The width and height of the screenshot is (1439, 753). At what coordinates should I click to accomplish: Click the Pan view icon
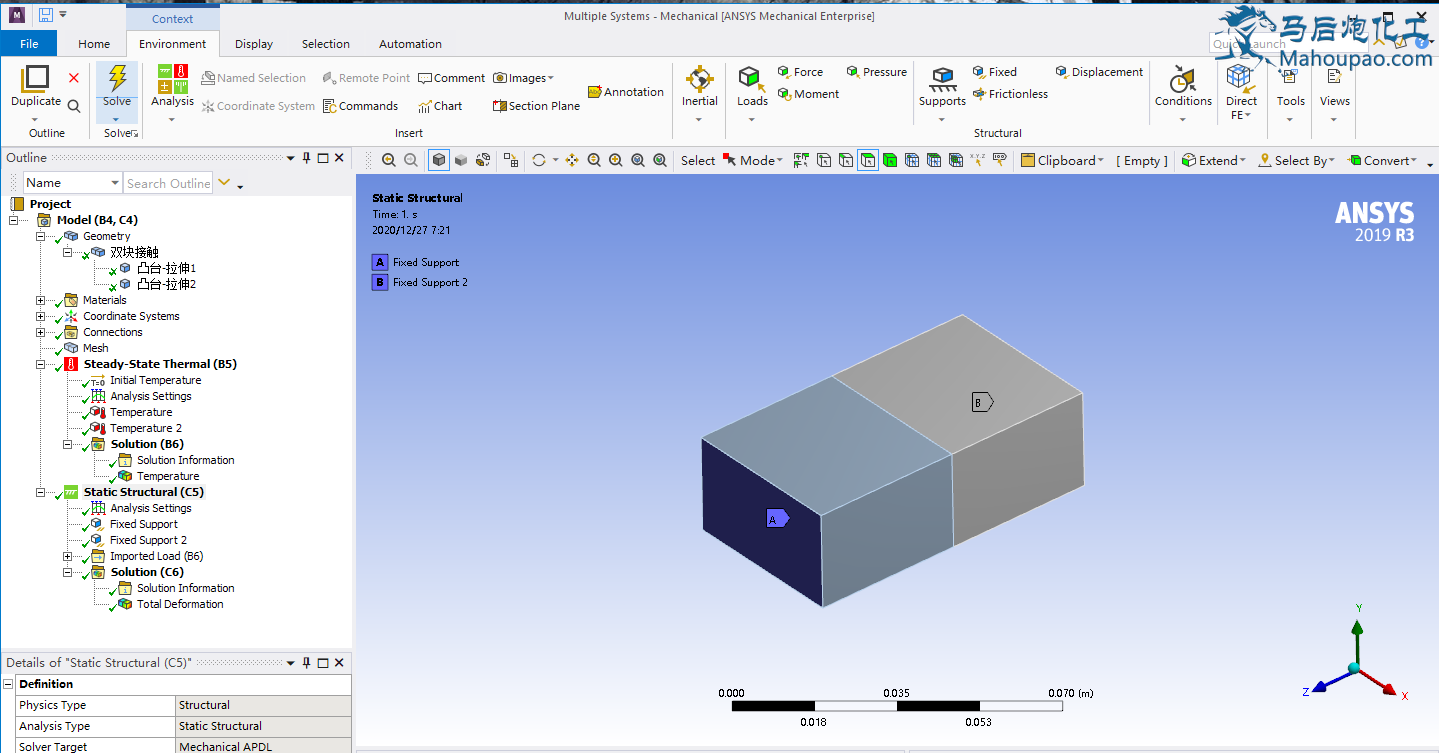572,160
